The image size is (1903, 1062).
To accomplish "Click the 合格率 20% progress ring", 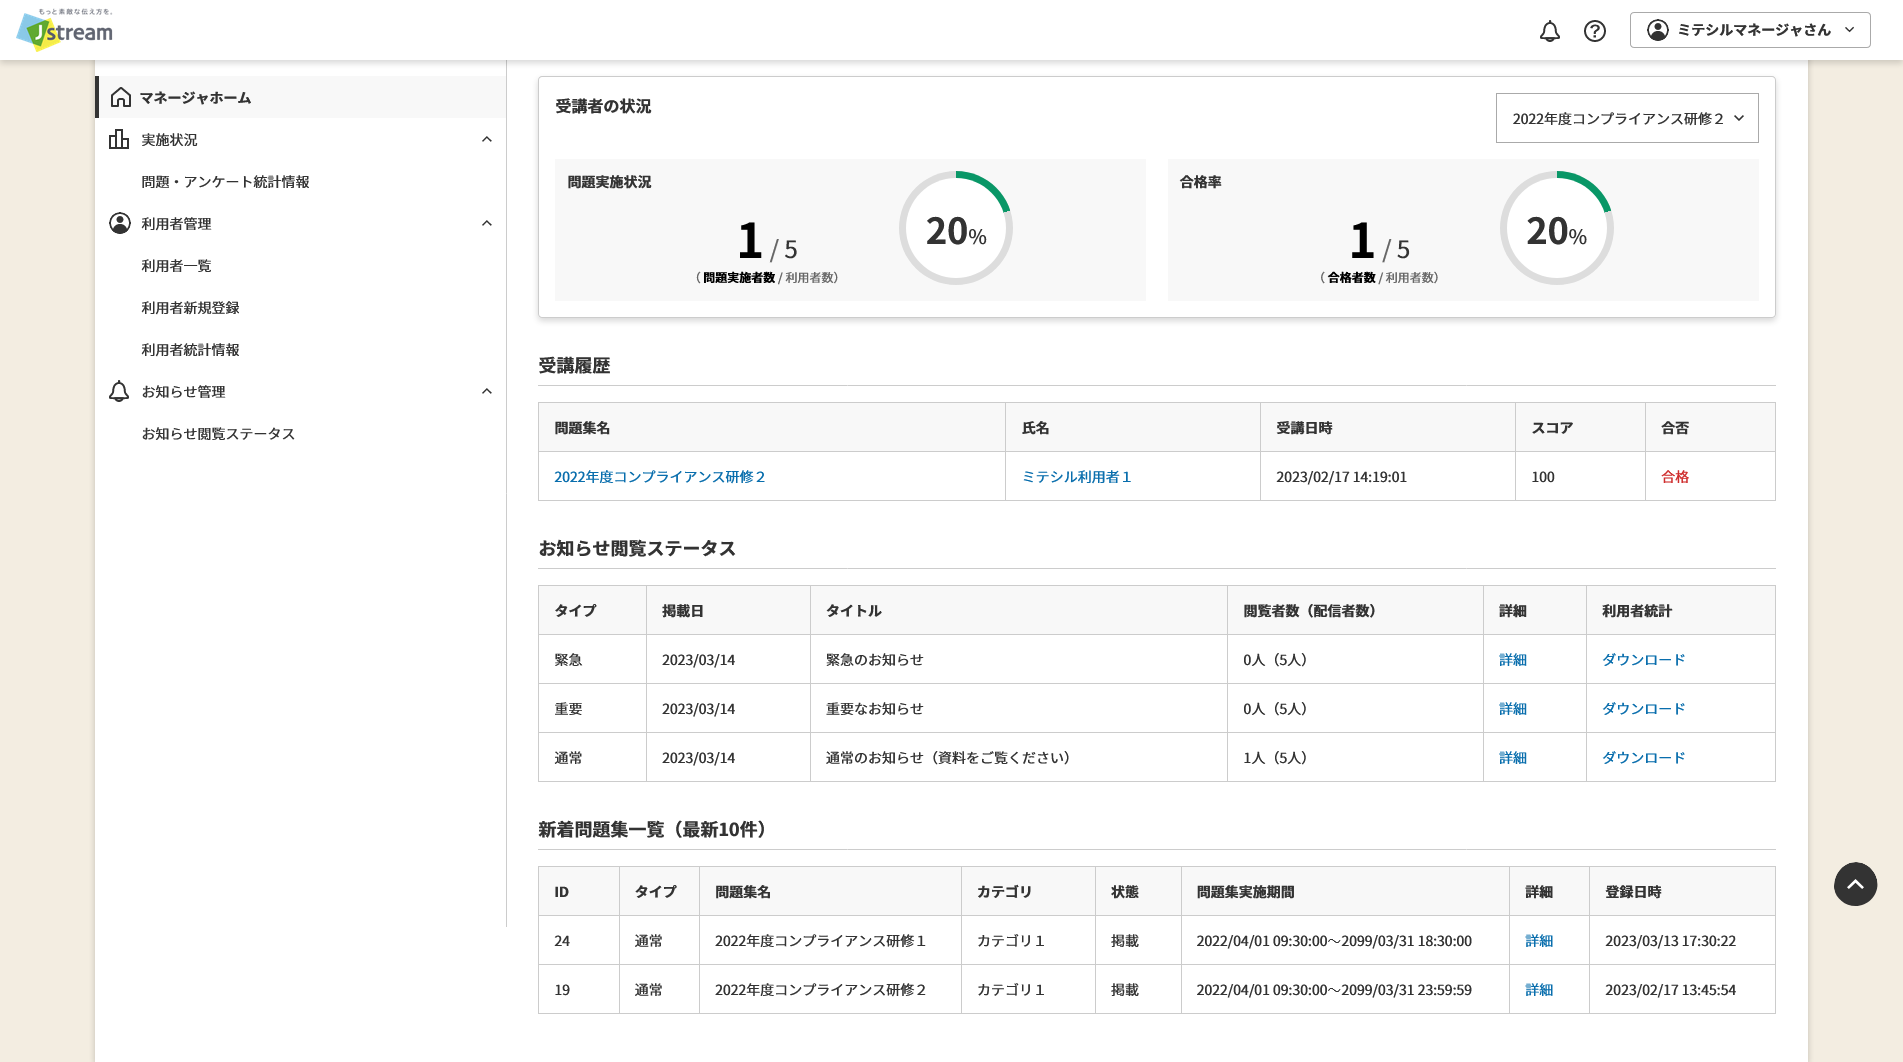I will pyautogui.click(x=1557, y=228).
